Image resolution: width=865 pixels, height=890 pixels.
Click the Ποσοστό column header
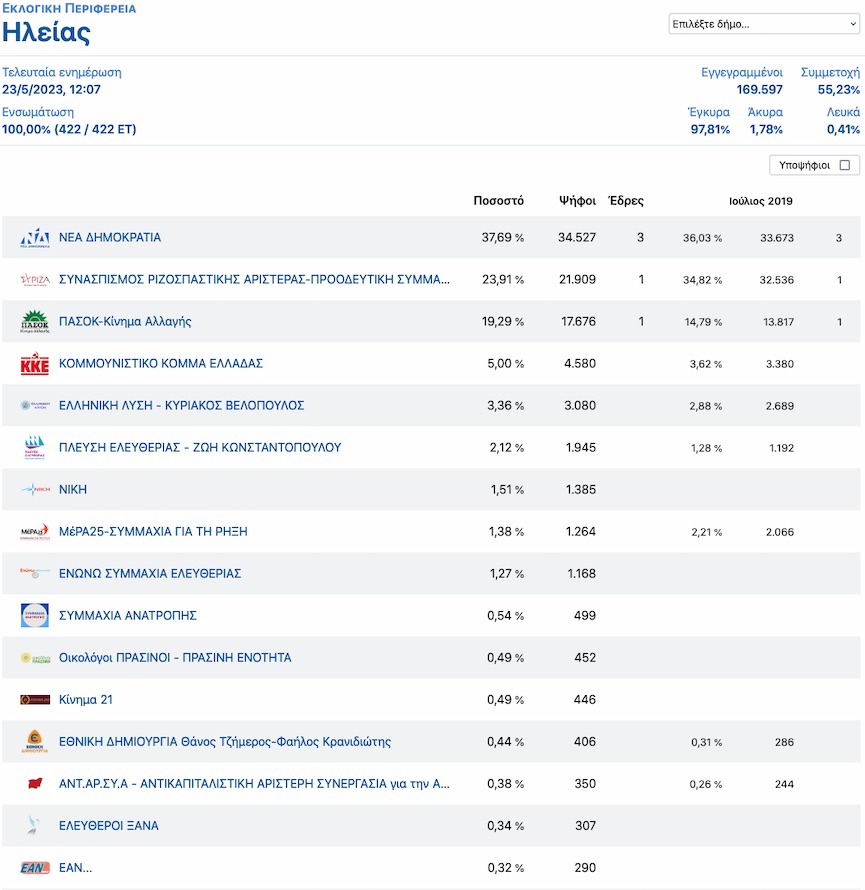coord(498,200)
